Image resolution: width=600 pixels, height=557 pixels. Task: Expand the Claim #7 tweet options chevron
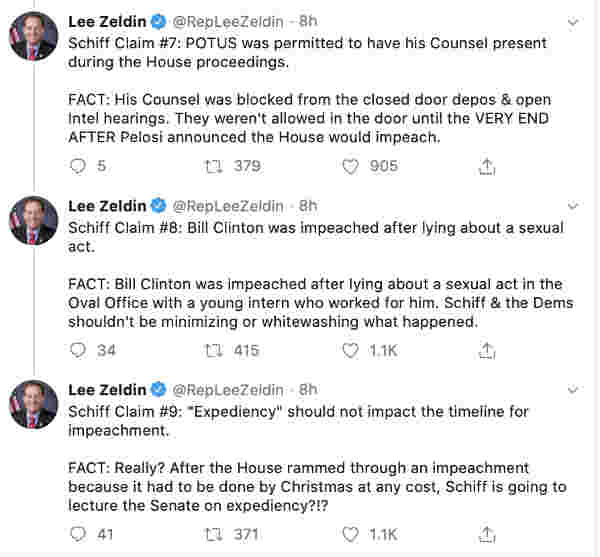(x=573, y=22)
